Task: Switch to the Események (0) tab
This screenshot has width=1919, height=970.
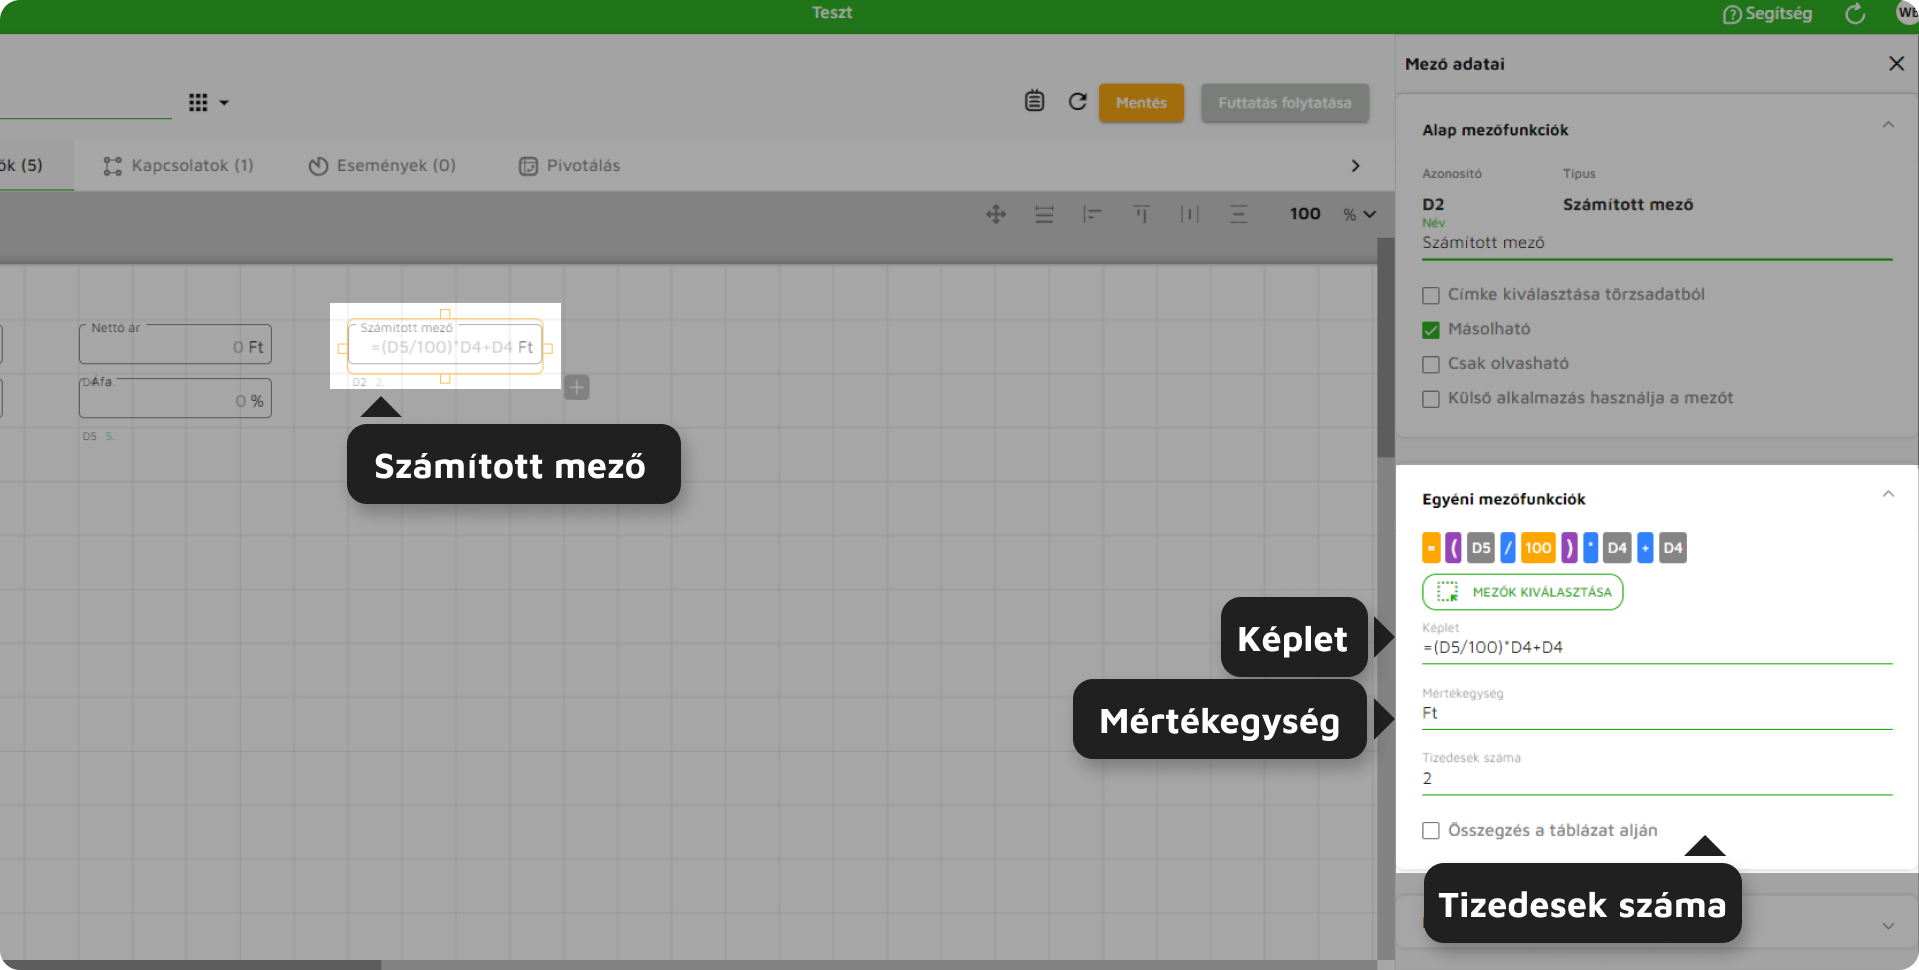Action: pyautogui.click(x=382, y=166)
